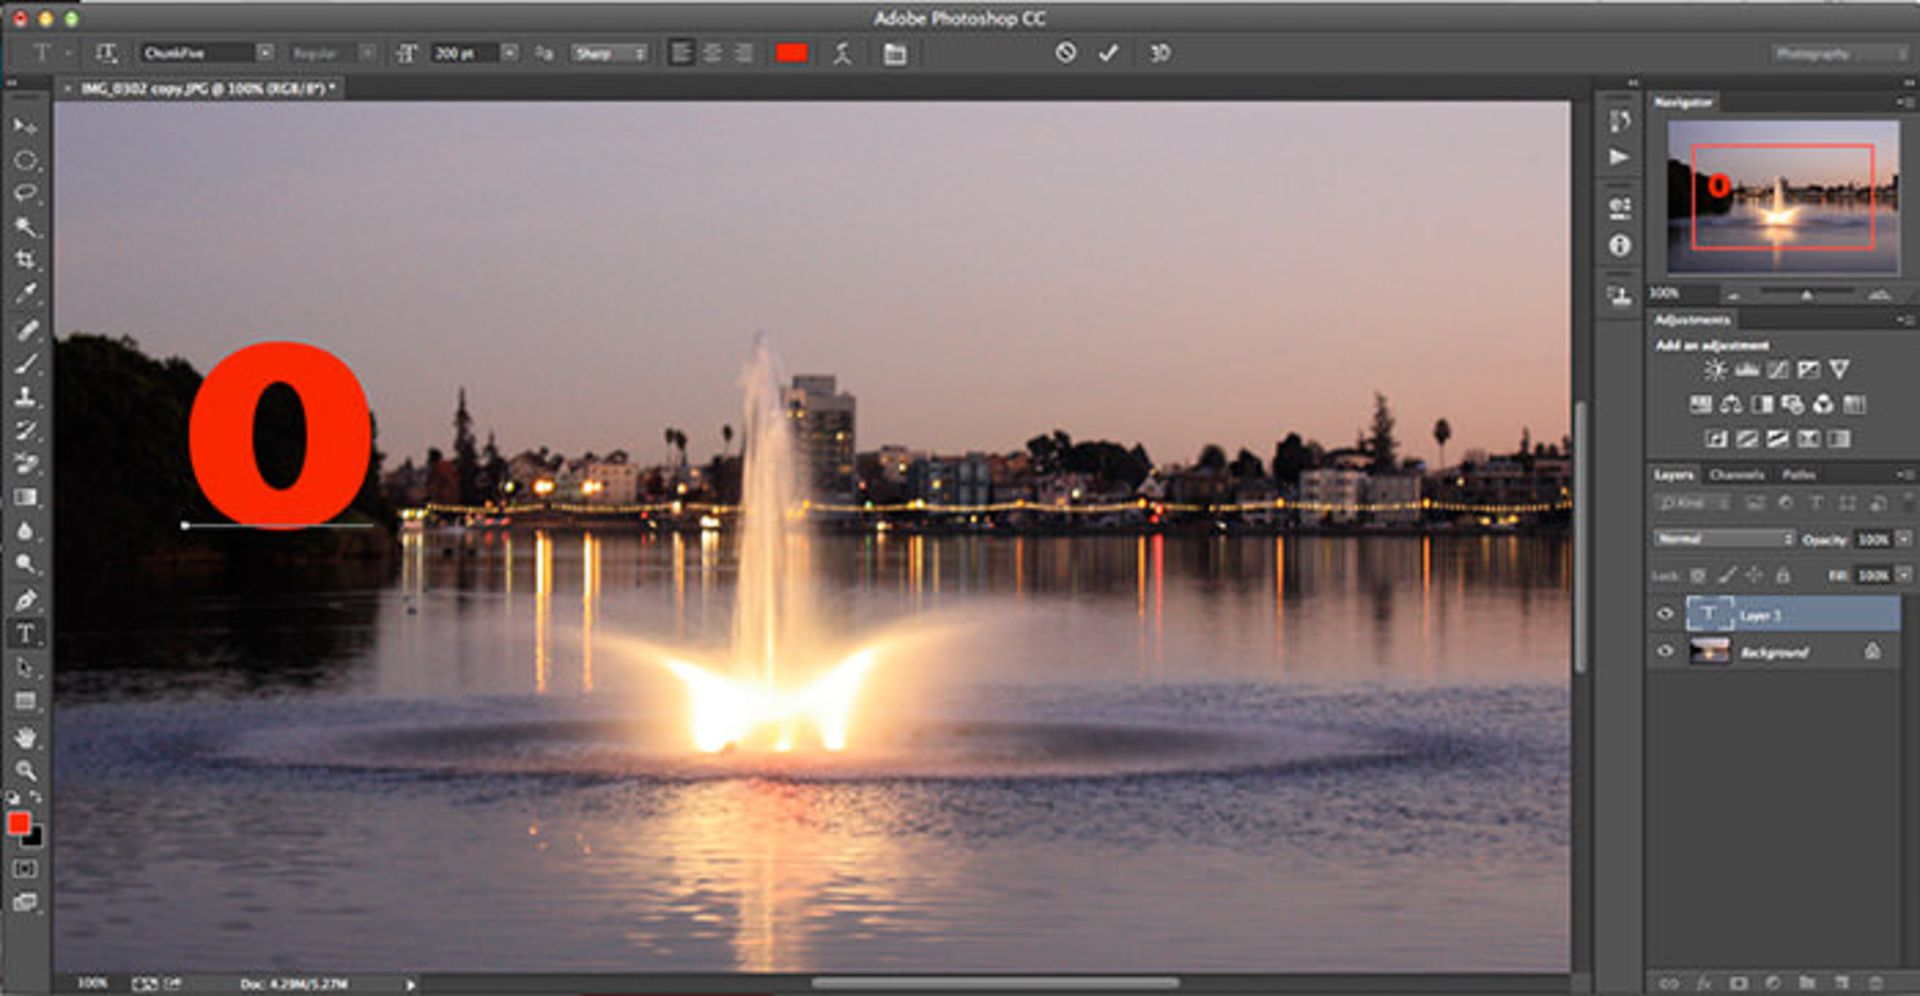Toggle the lock all layer option

point(1782,575)
